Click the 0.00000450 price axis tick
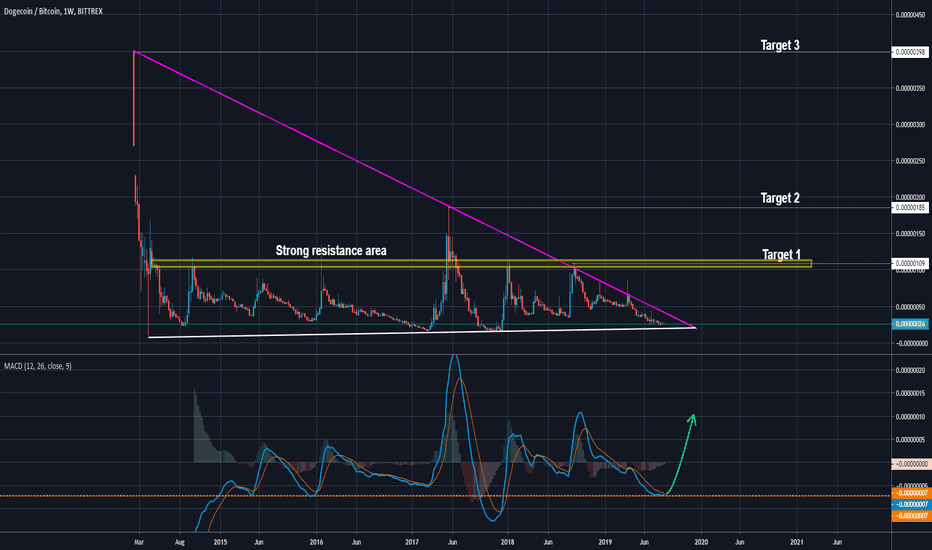 pyautogui.click(x=911, y=15)
